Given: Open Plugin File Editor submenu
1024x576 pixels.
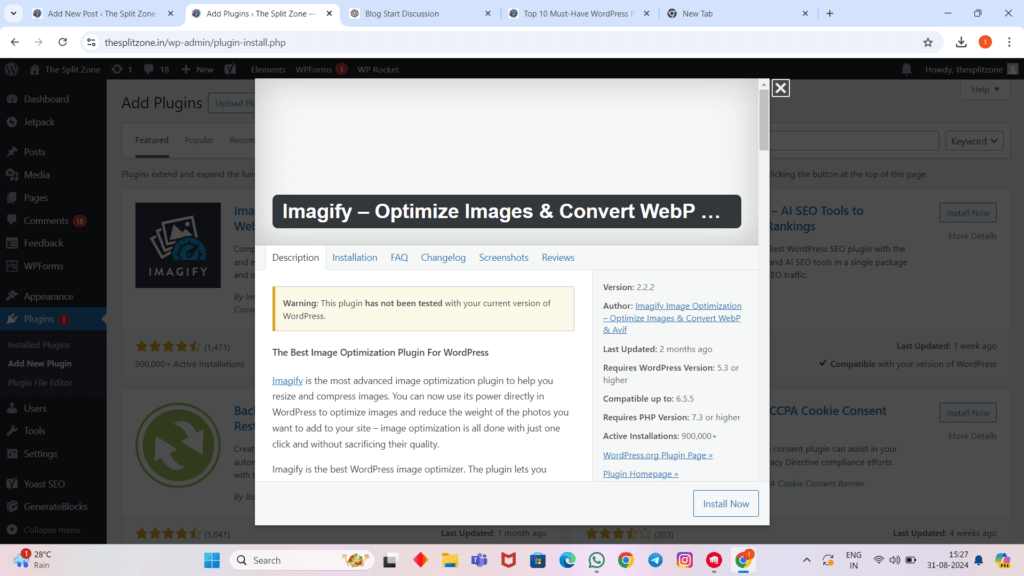Looking at the screenshot, I should pos(40,383).
